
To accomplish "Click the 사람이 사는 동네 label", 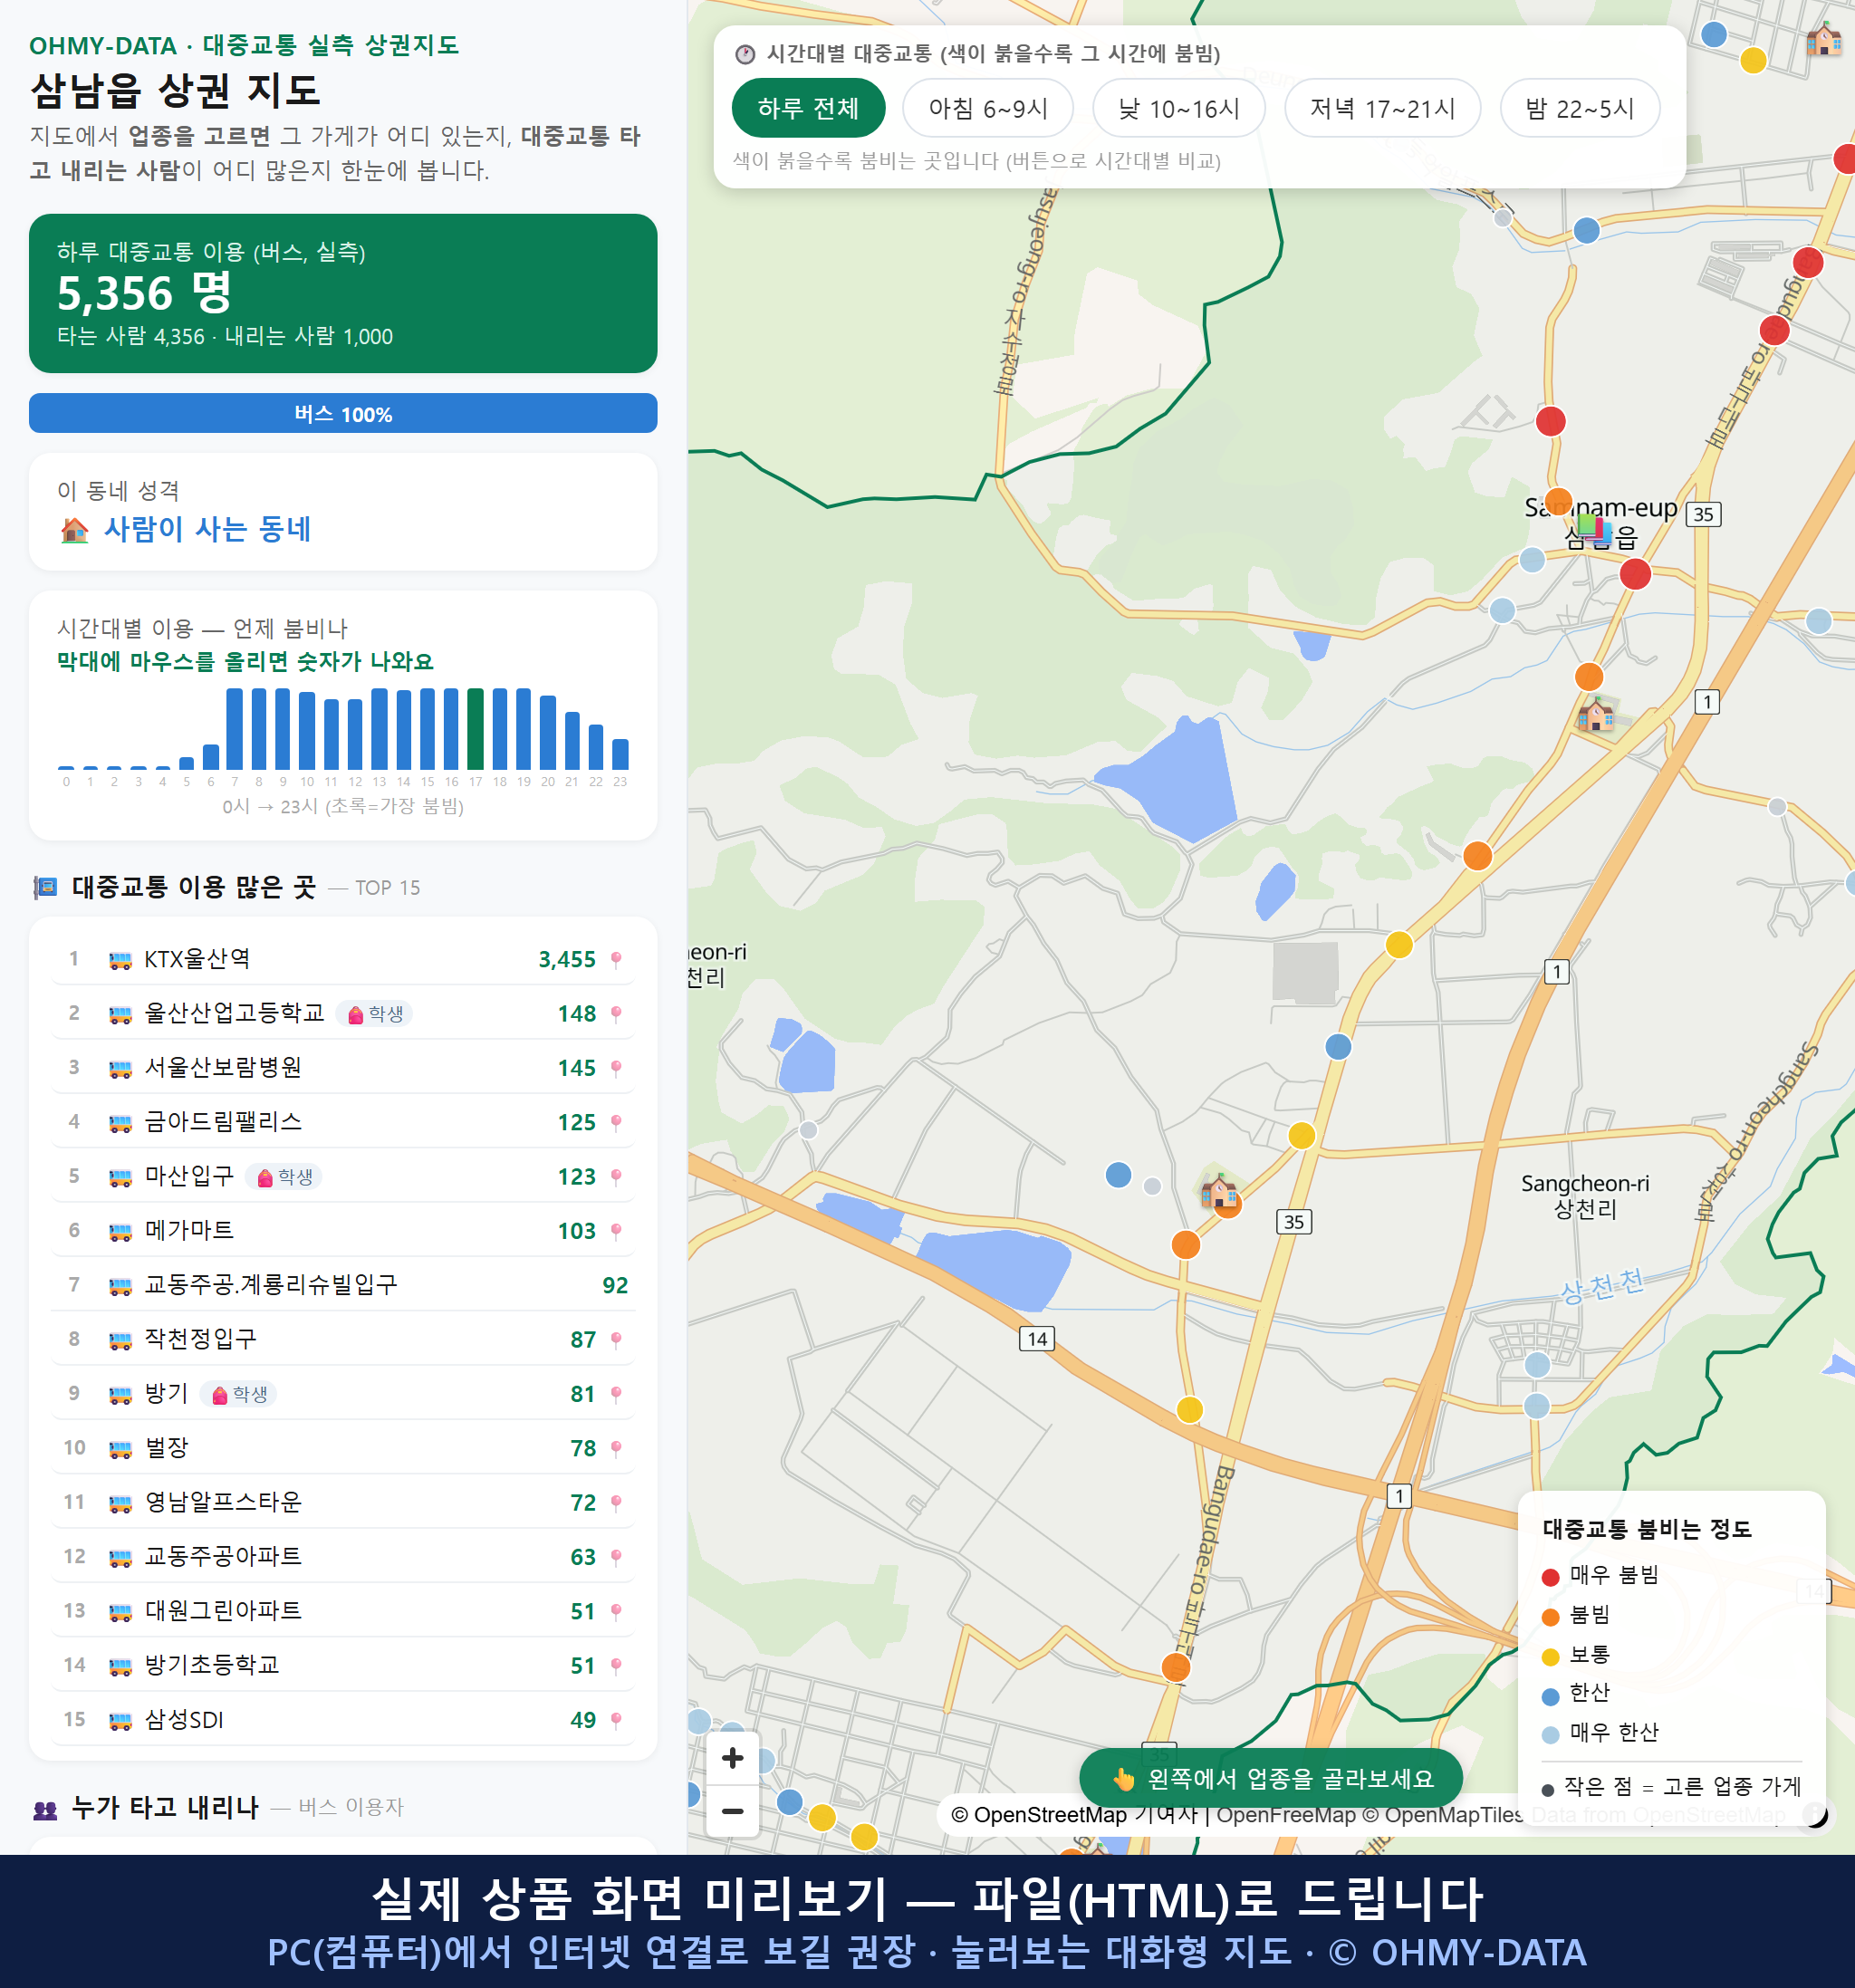I will pos(208,529).
